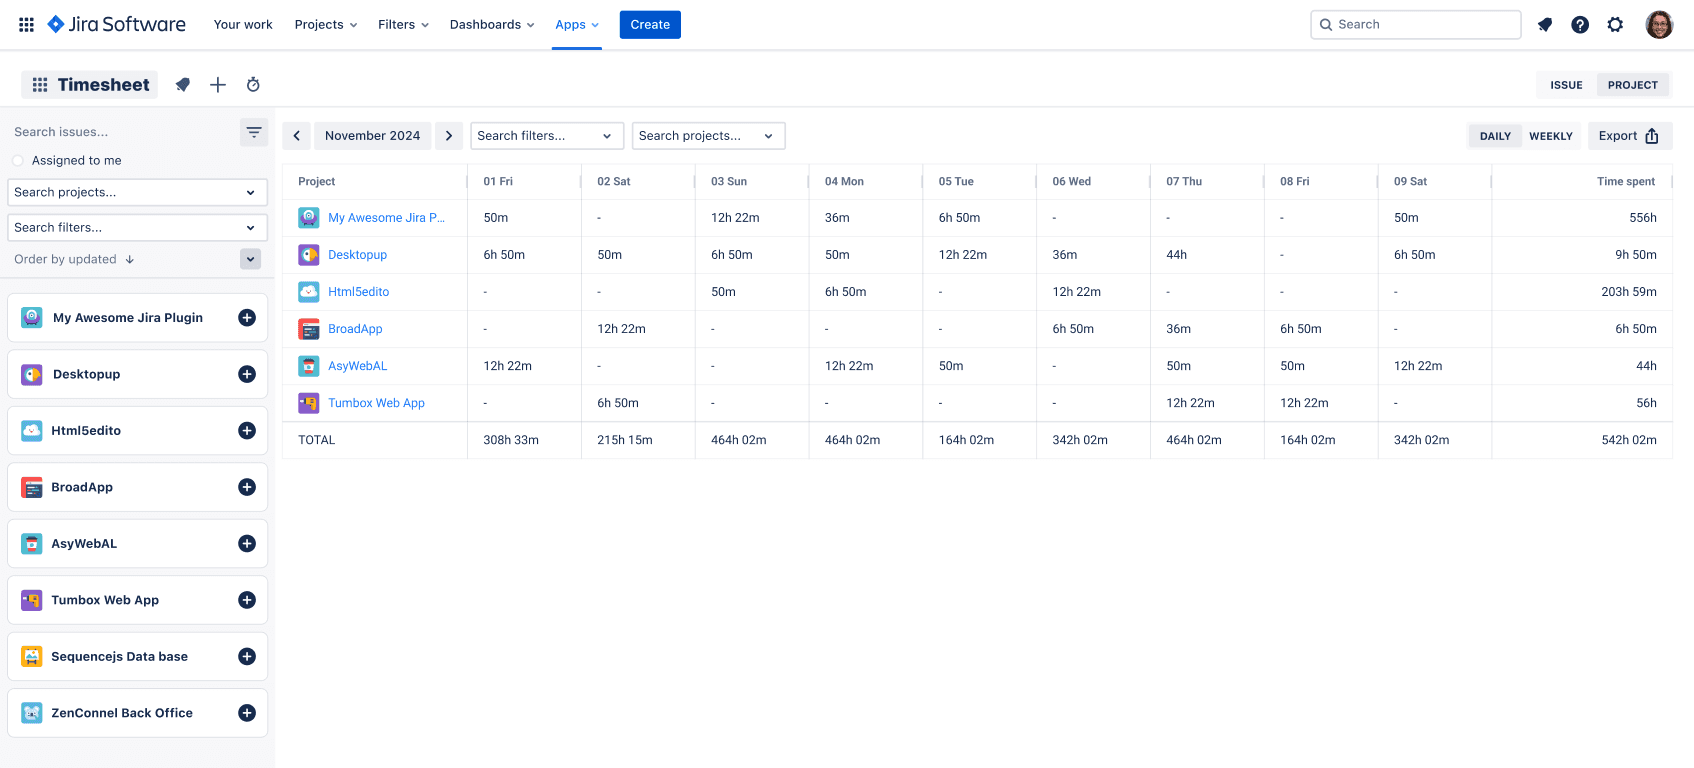Click the Create button

click(650, 25)
